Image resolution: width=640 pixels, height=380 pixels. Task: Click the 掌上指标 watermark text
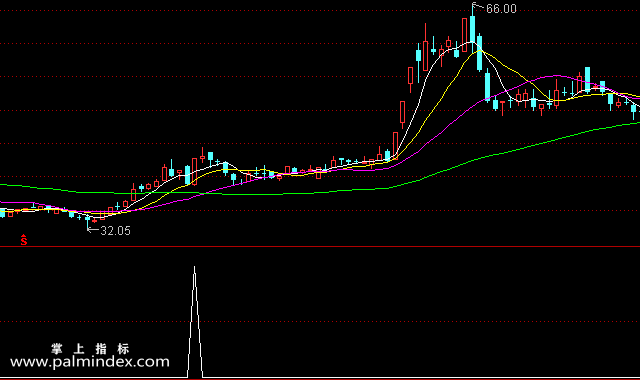pos(90,349)
